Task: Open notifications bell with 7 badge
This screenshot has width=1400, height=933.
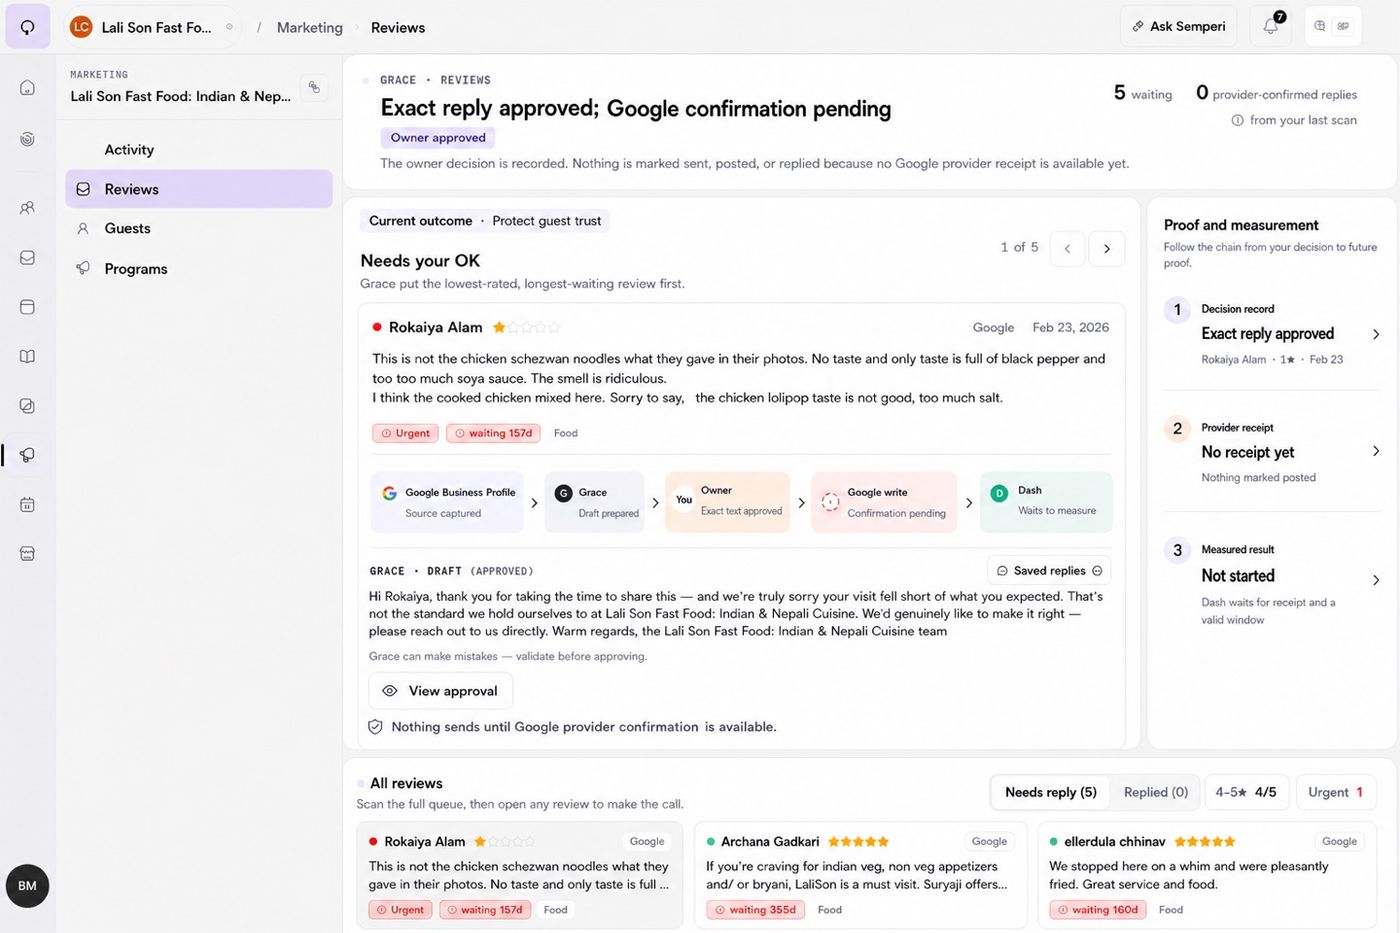Action: tap(1271, 27)
